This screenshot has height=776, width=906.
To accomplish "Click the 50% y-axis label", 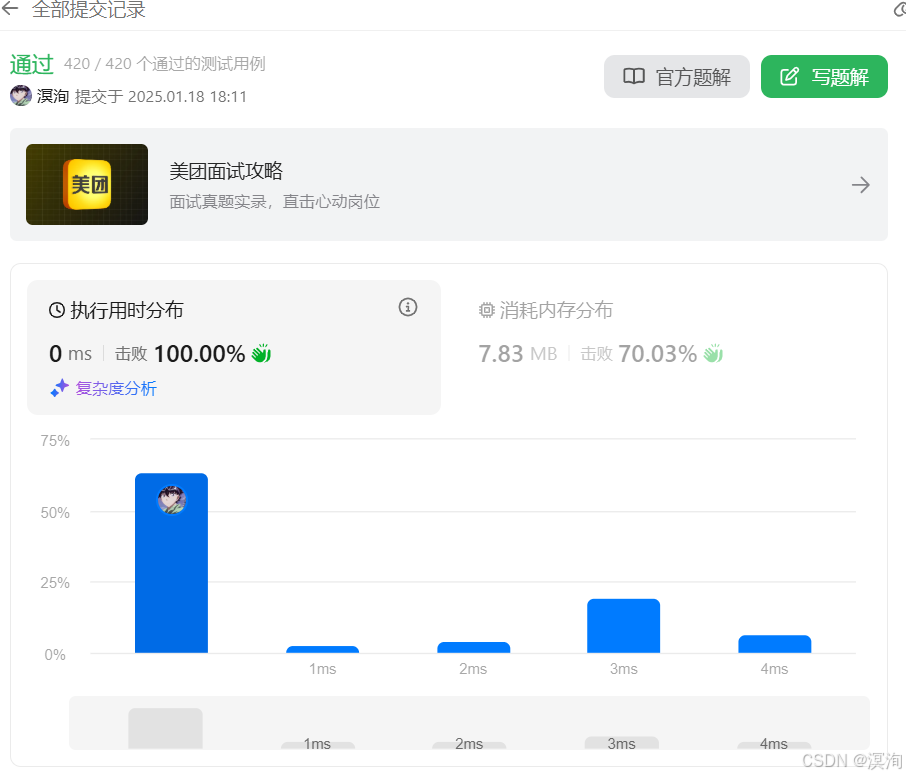I will [55, 513].
